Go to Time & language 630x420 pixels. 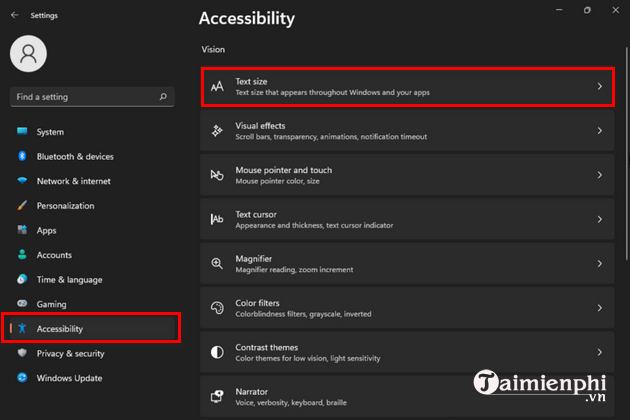click(92, 279)
